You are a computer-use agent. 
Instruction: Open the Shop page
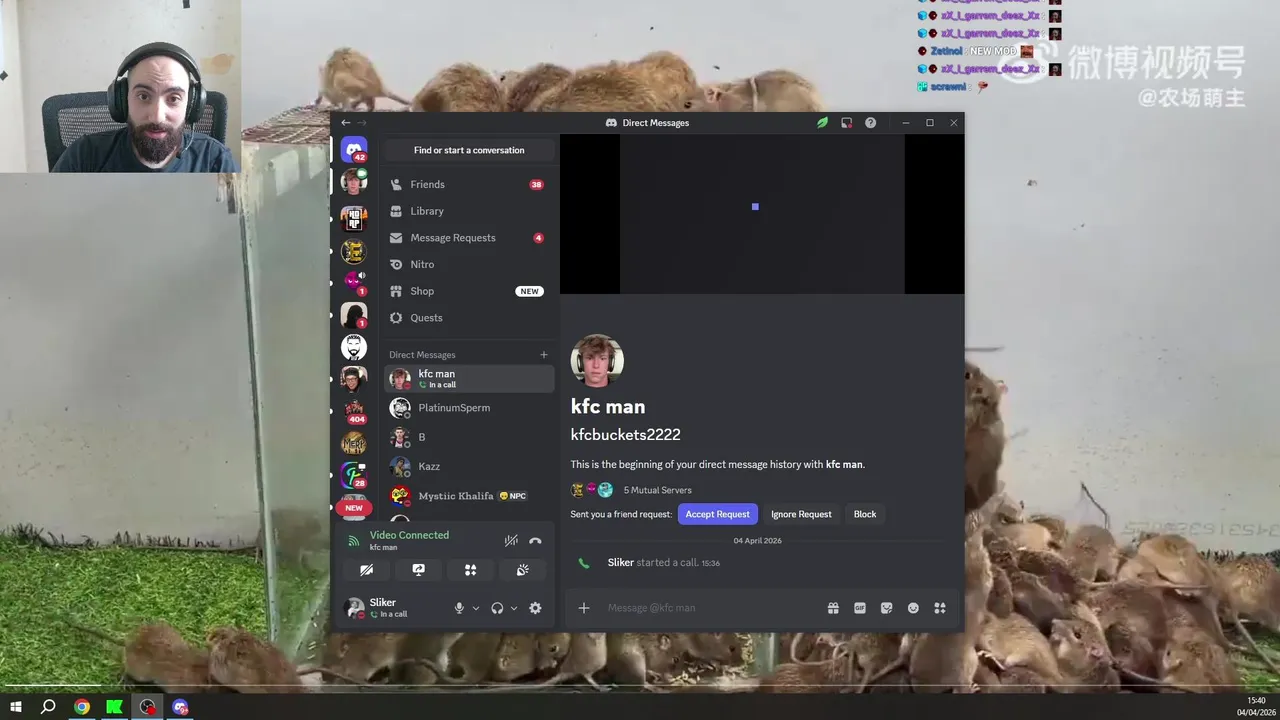[469, 291]
